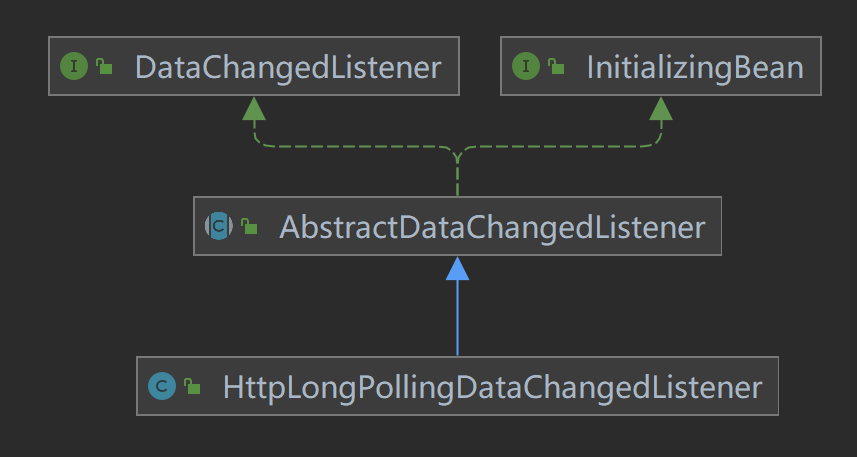Click the green interface icon of DataChangedListener

pos(74,67)
